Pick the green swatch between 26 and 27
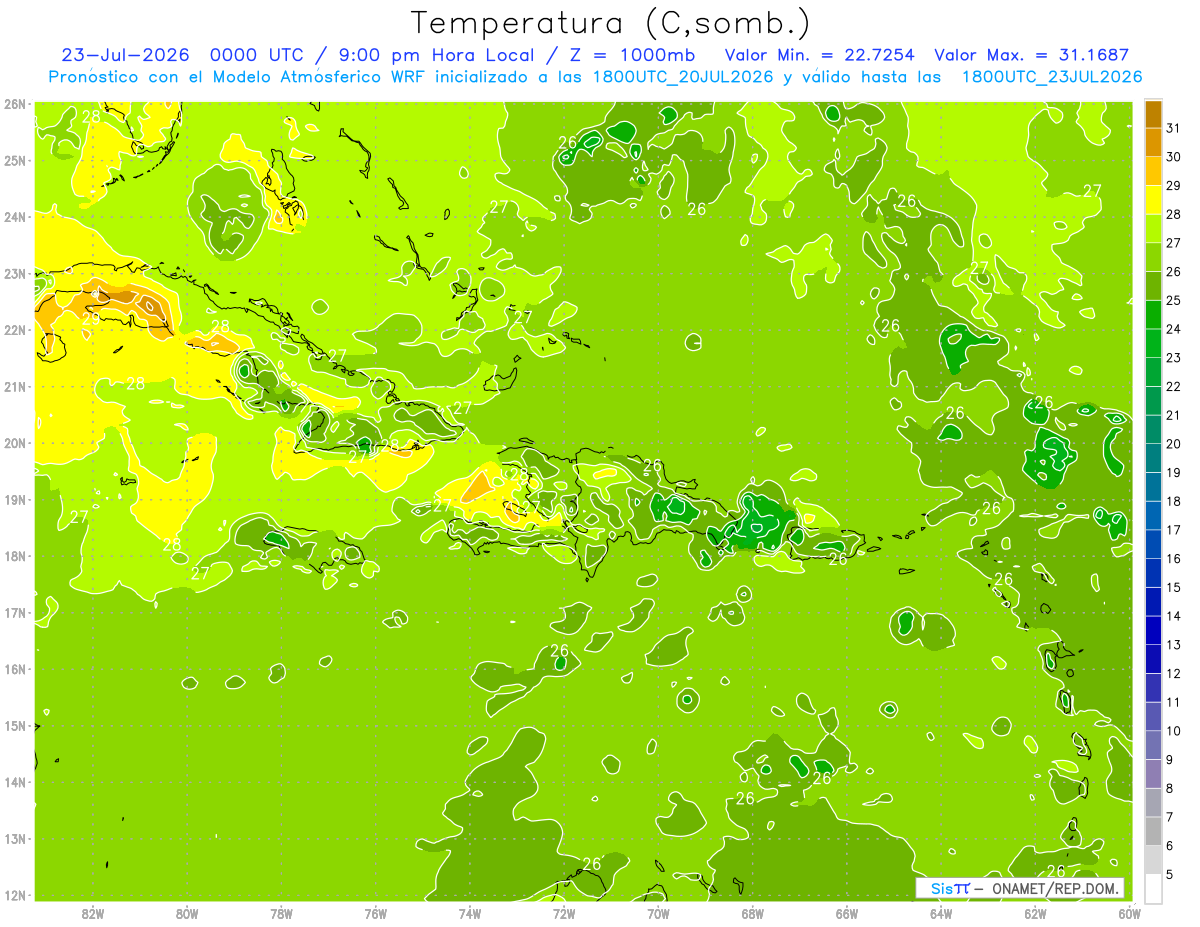This screenshot has width=1200, height=927. click(1153, 257)
